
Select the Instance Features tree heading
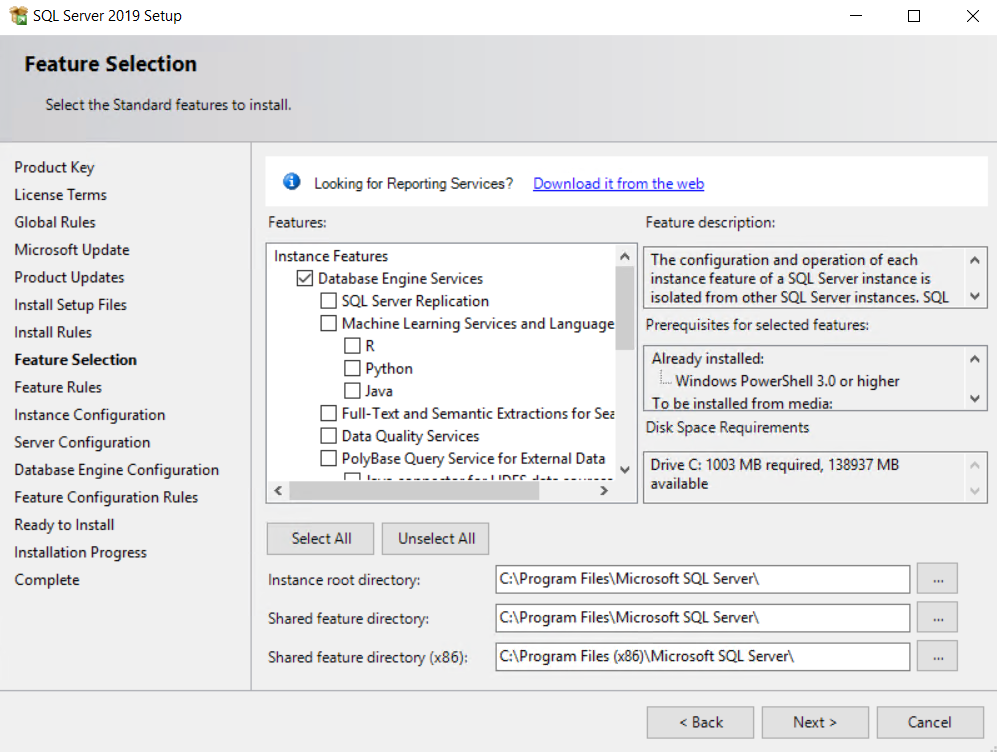click(331, 256)
